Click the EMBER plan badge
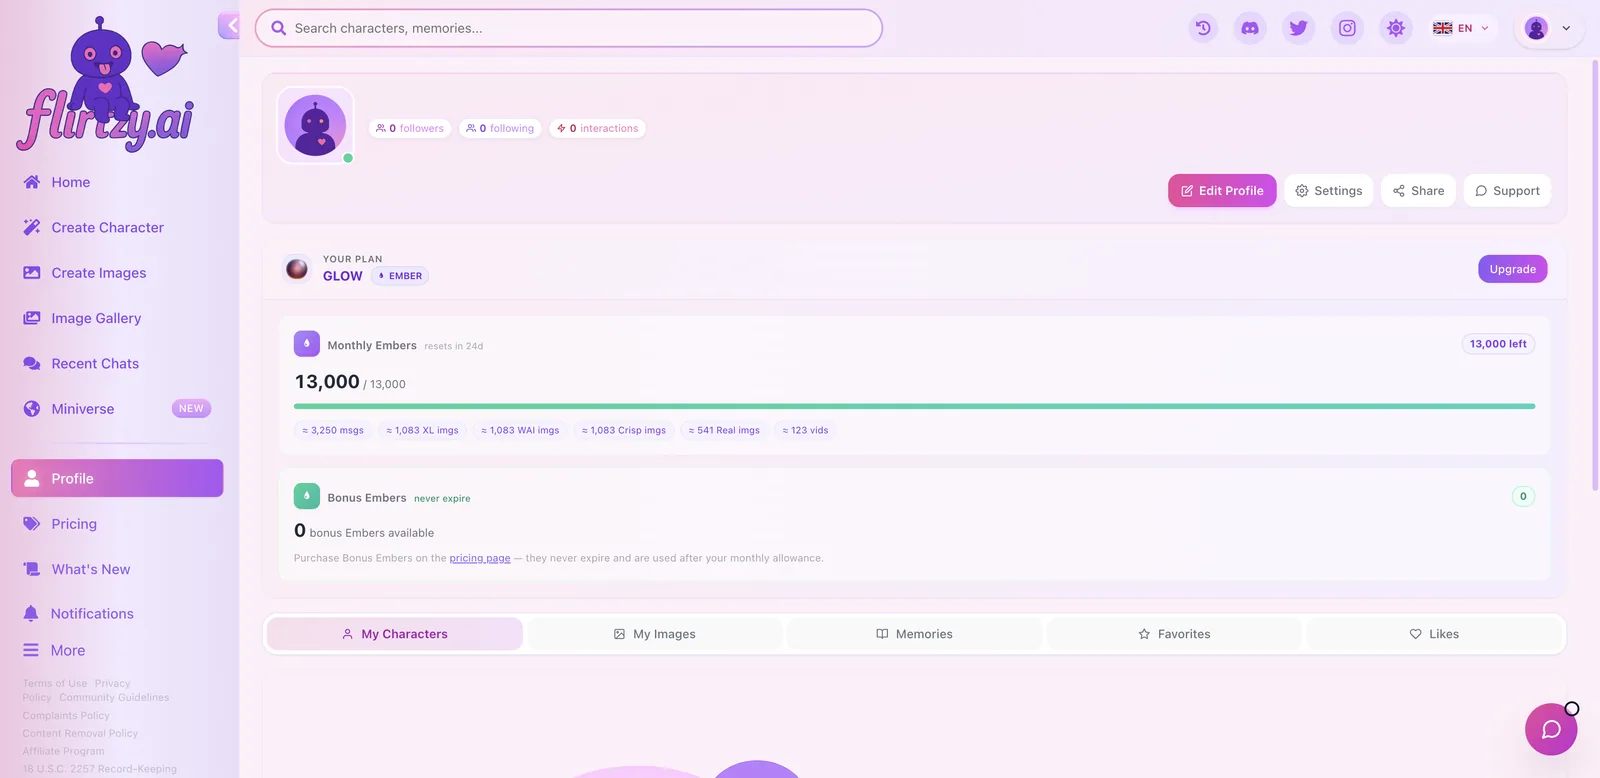Viewport: 1600px width, 778px height. point(400,276)
